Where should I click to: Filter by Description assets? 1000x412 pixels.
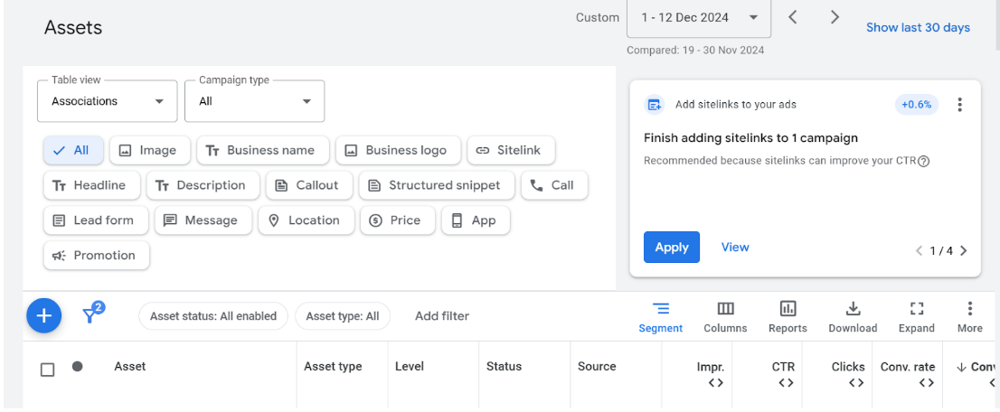click(x=203, y=186)
